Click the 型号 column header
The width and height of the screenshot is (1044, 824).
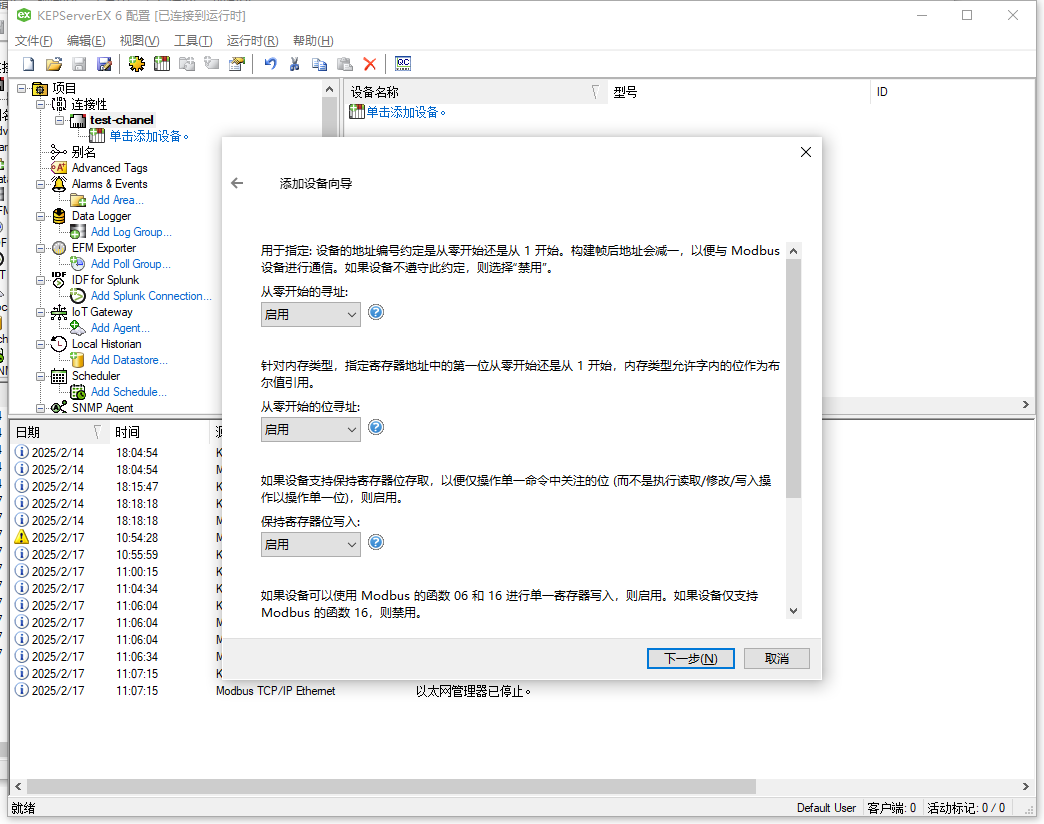(x=738, y=92)
